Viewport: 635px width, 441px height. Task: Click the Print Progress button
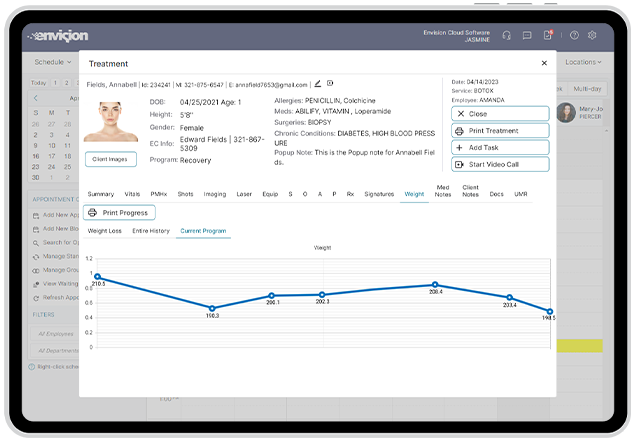coord(119,212)
